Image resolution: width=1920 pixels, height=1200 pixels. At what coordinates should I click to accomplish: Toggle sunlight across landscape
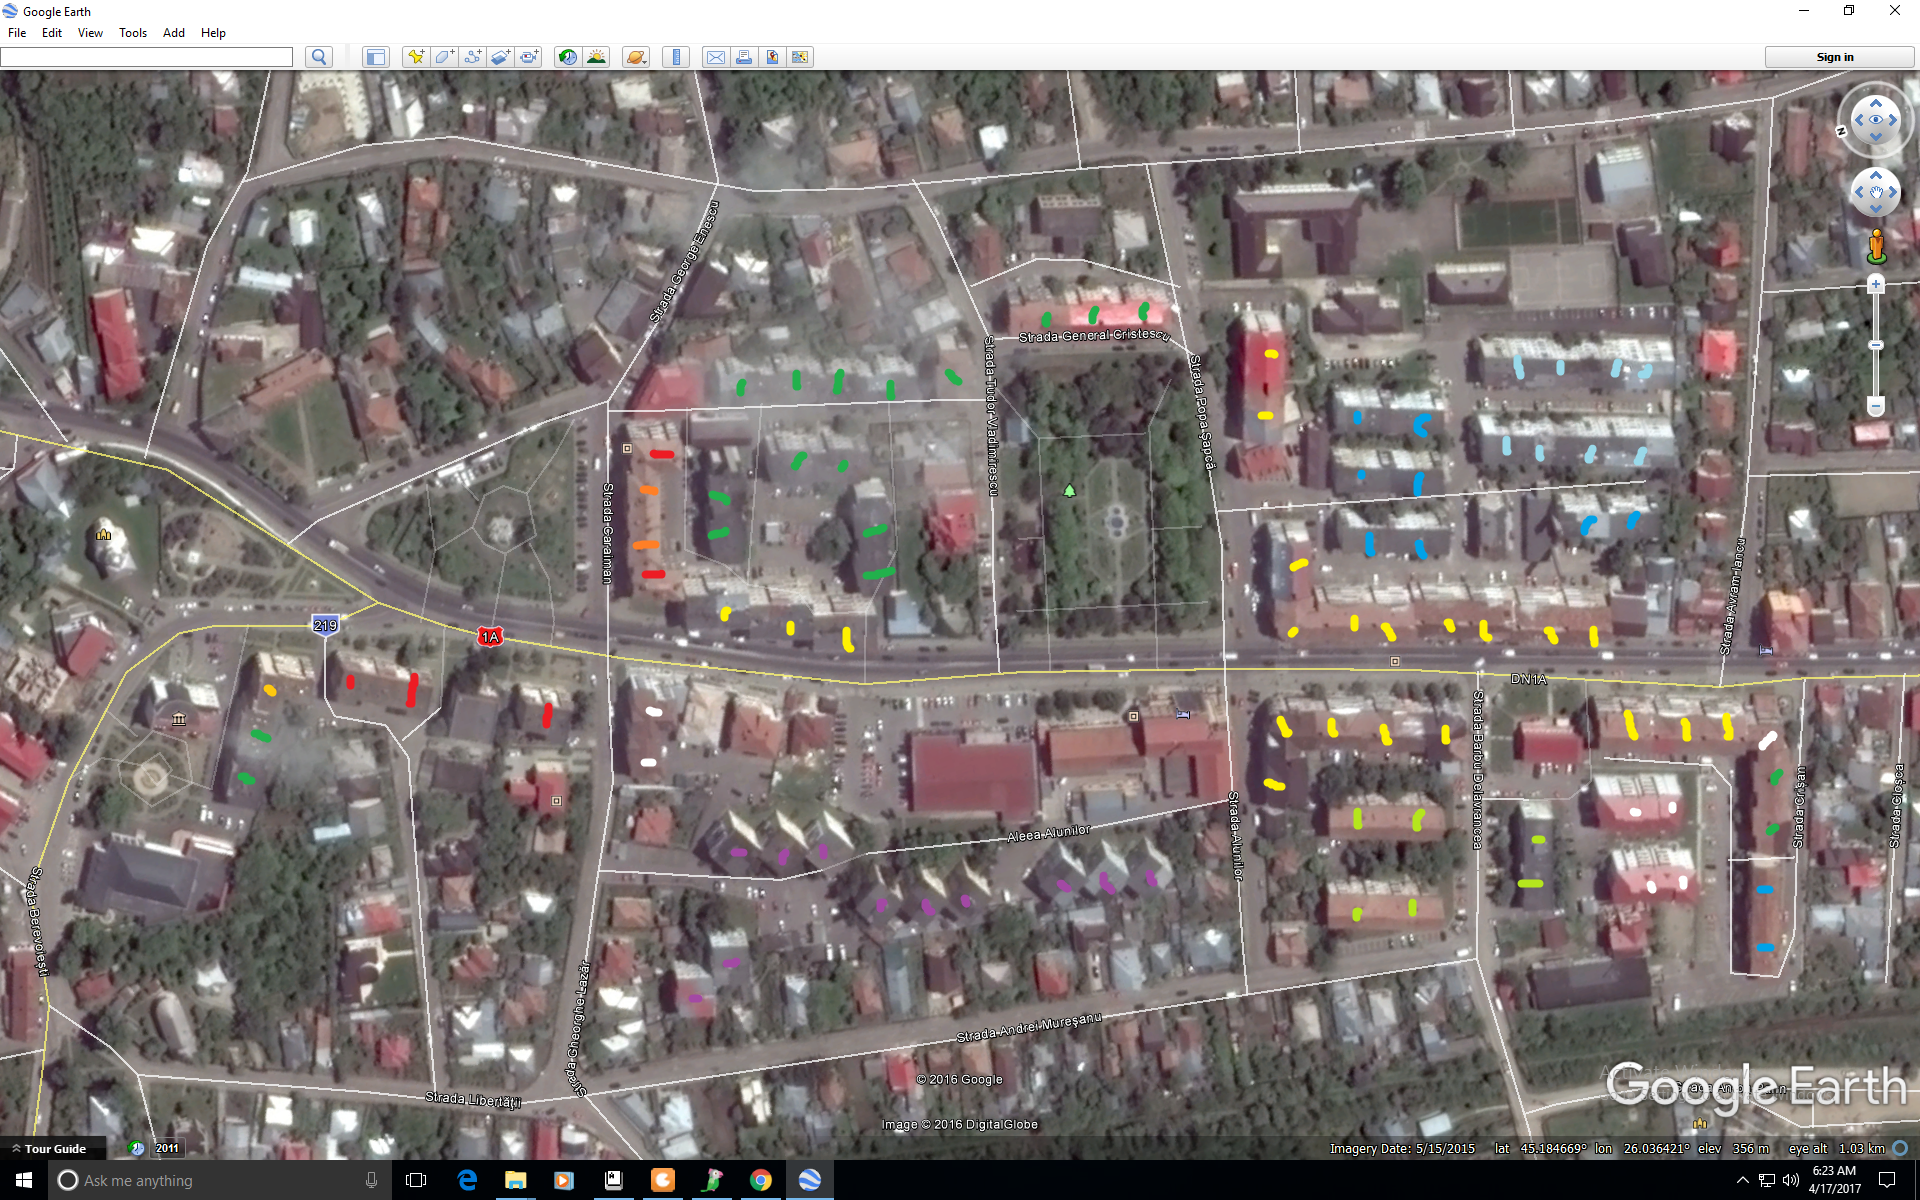pos(596,57)
